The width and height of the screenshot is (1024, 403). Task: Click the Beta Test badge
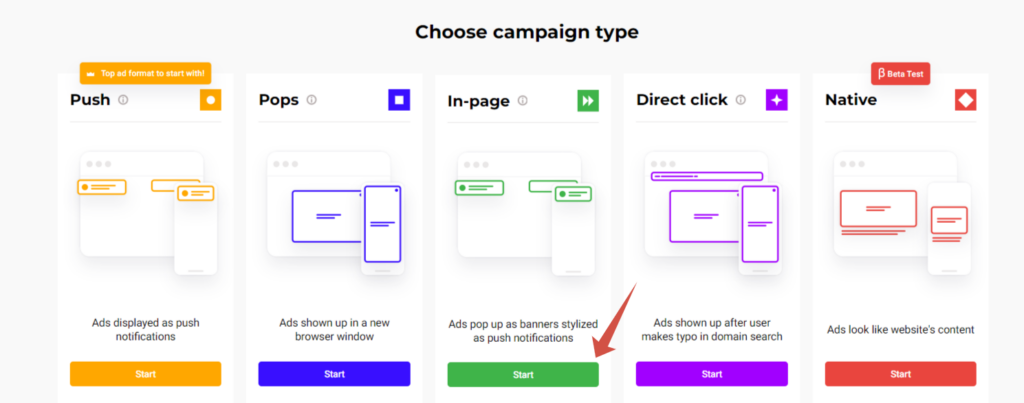(x=901, y=74)
